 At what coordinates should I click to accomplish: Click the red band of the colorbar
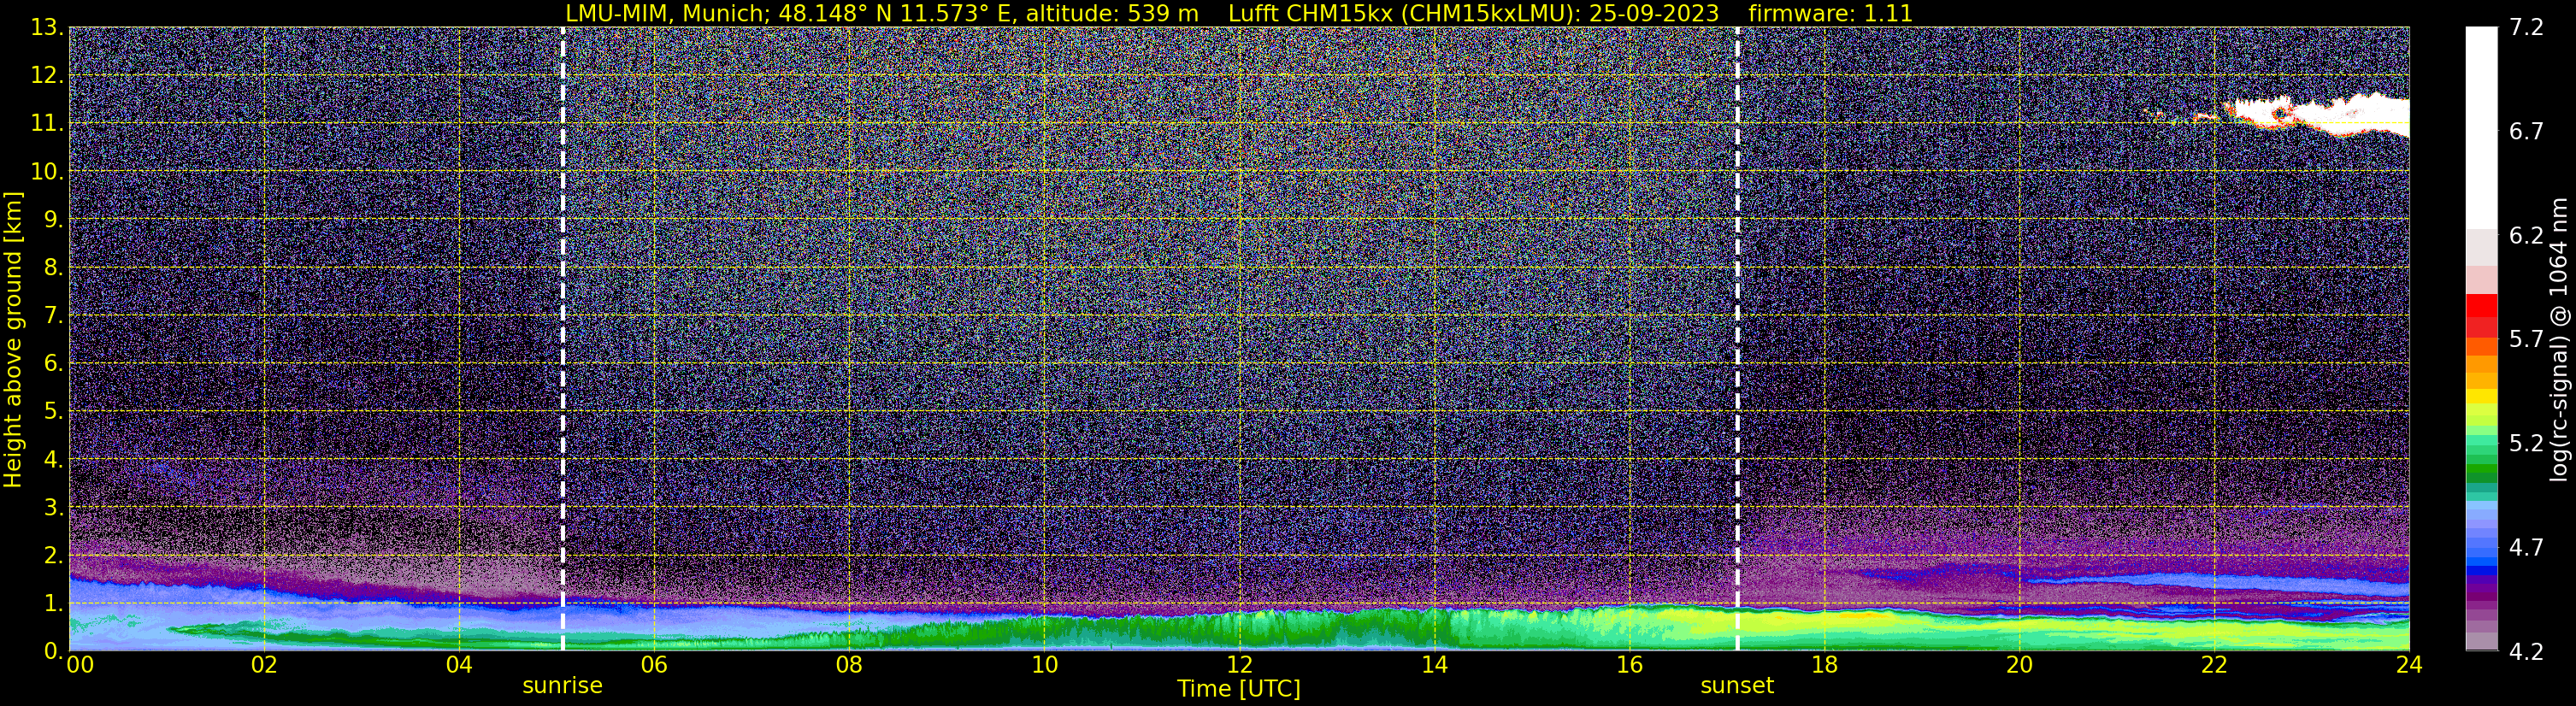click(2481, 315)
